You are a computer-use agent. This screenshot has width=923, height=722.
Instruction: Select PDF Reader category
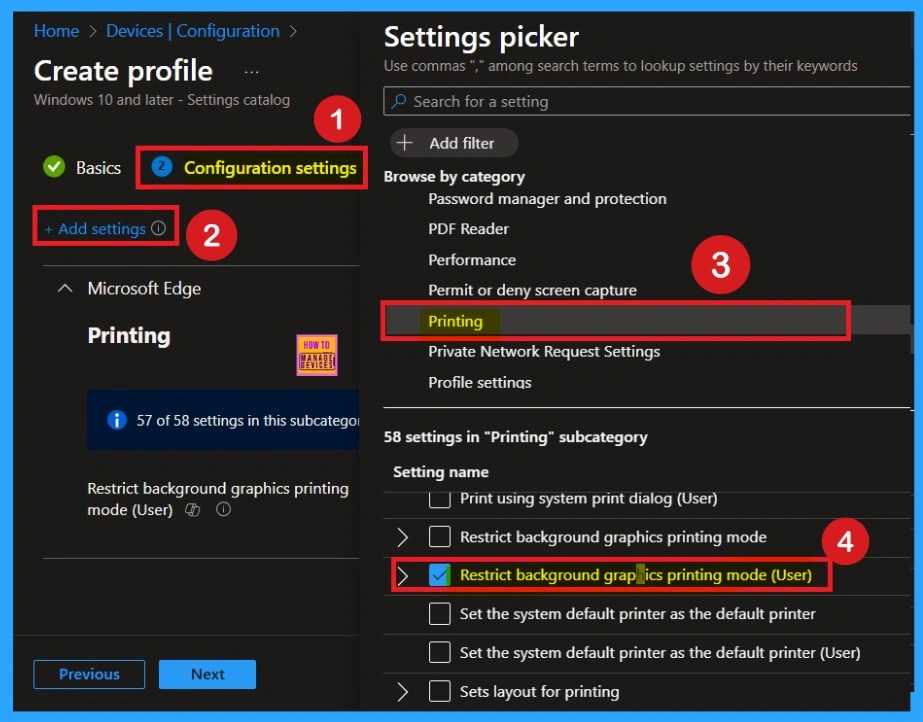pos(468,229)
